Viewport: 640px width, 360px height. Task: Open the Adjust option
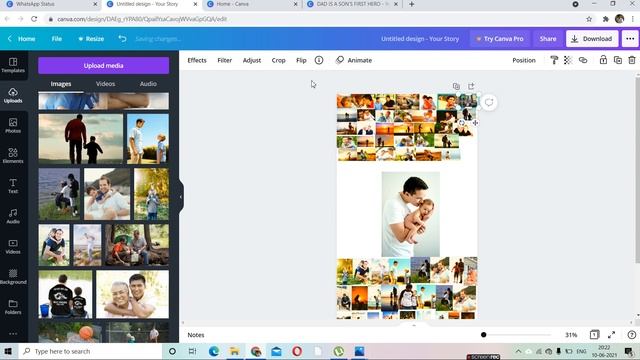coord(252,60)
